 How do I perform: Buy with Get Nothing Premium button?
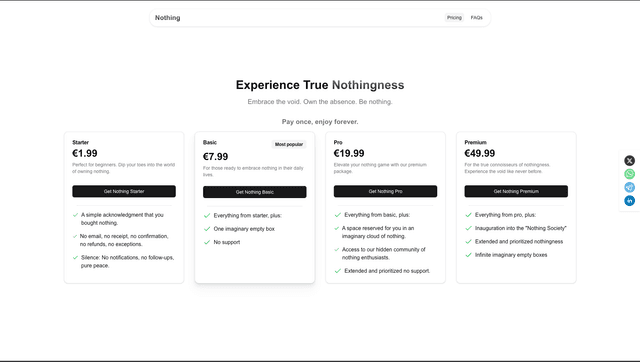516,191
